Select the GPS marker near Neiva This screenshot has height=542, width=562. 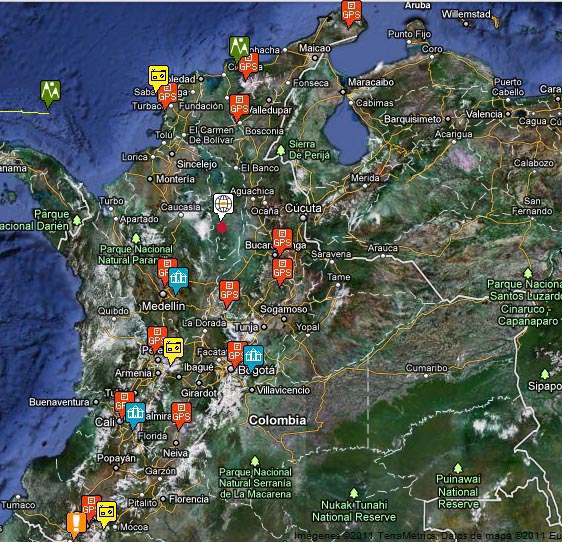tap(181, 415)
